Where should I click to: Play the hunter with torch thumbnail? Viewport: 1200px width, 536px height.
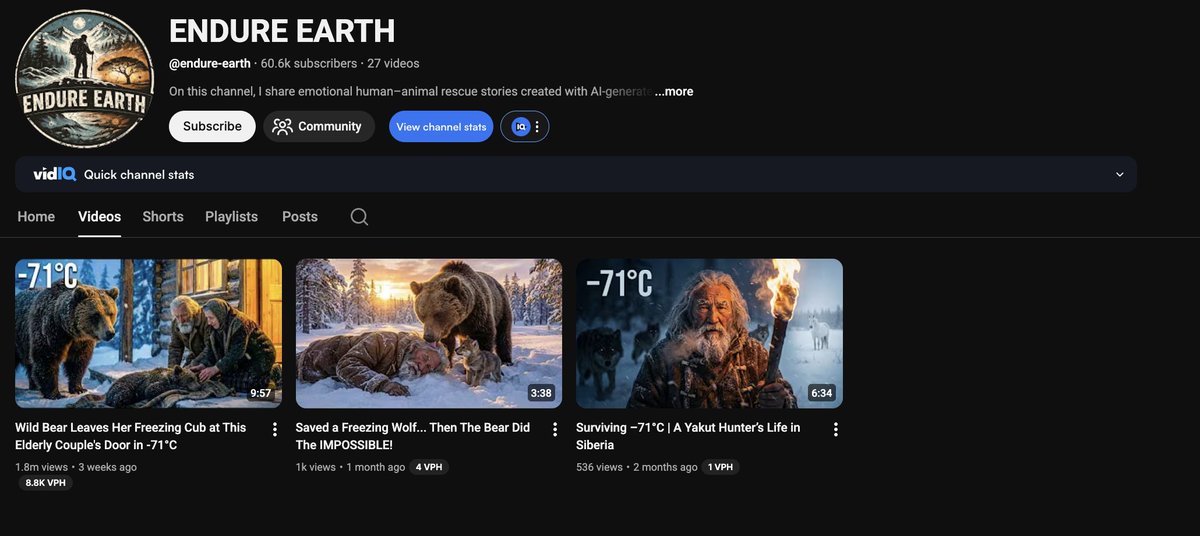click(x=709, y=334)
